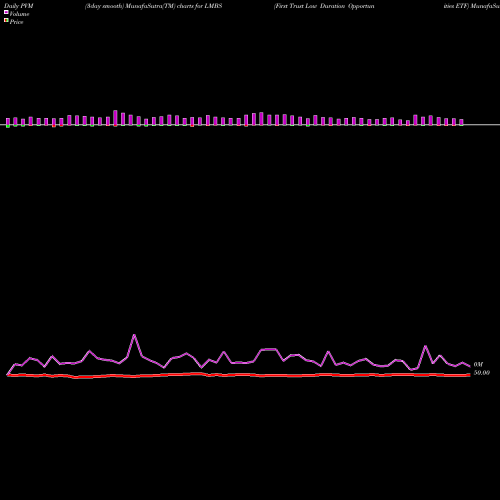Click the Price legend color swatch
Viewport: 500px width, 500px height.
(6, 20)
